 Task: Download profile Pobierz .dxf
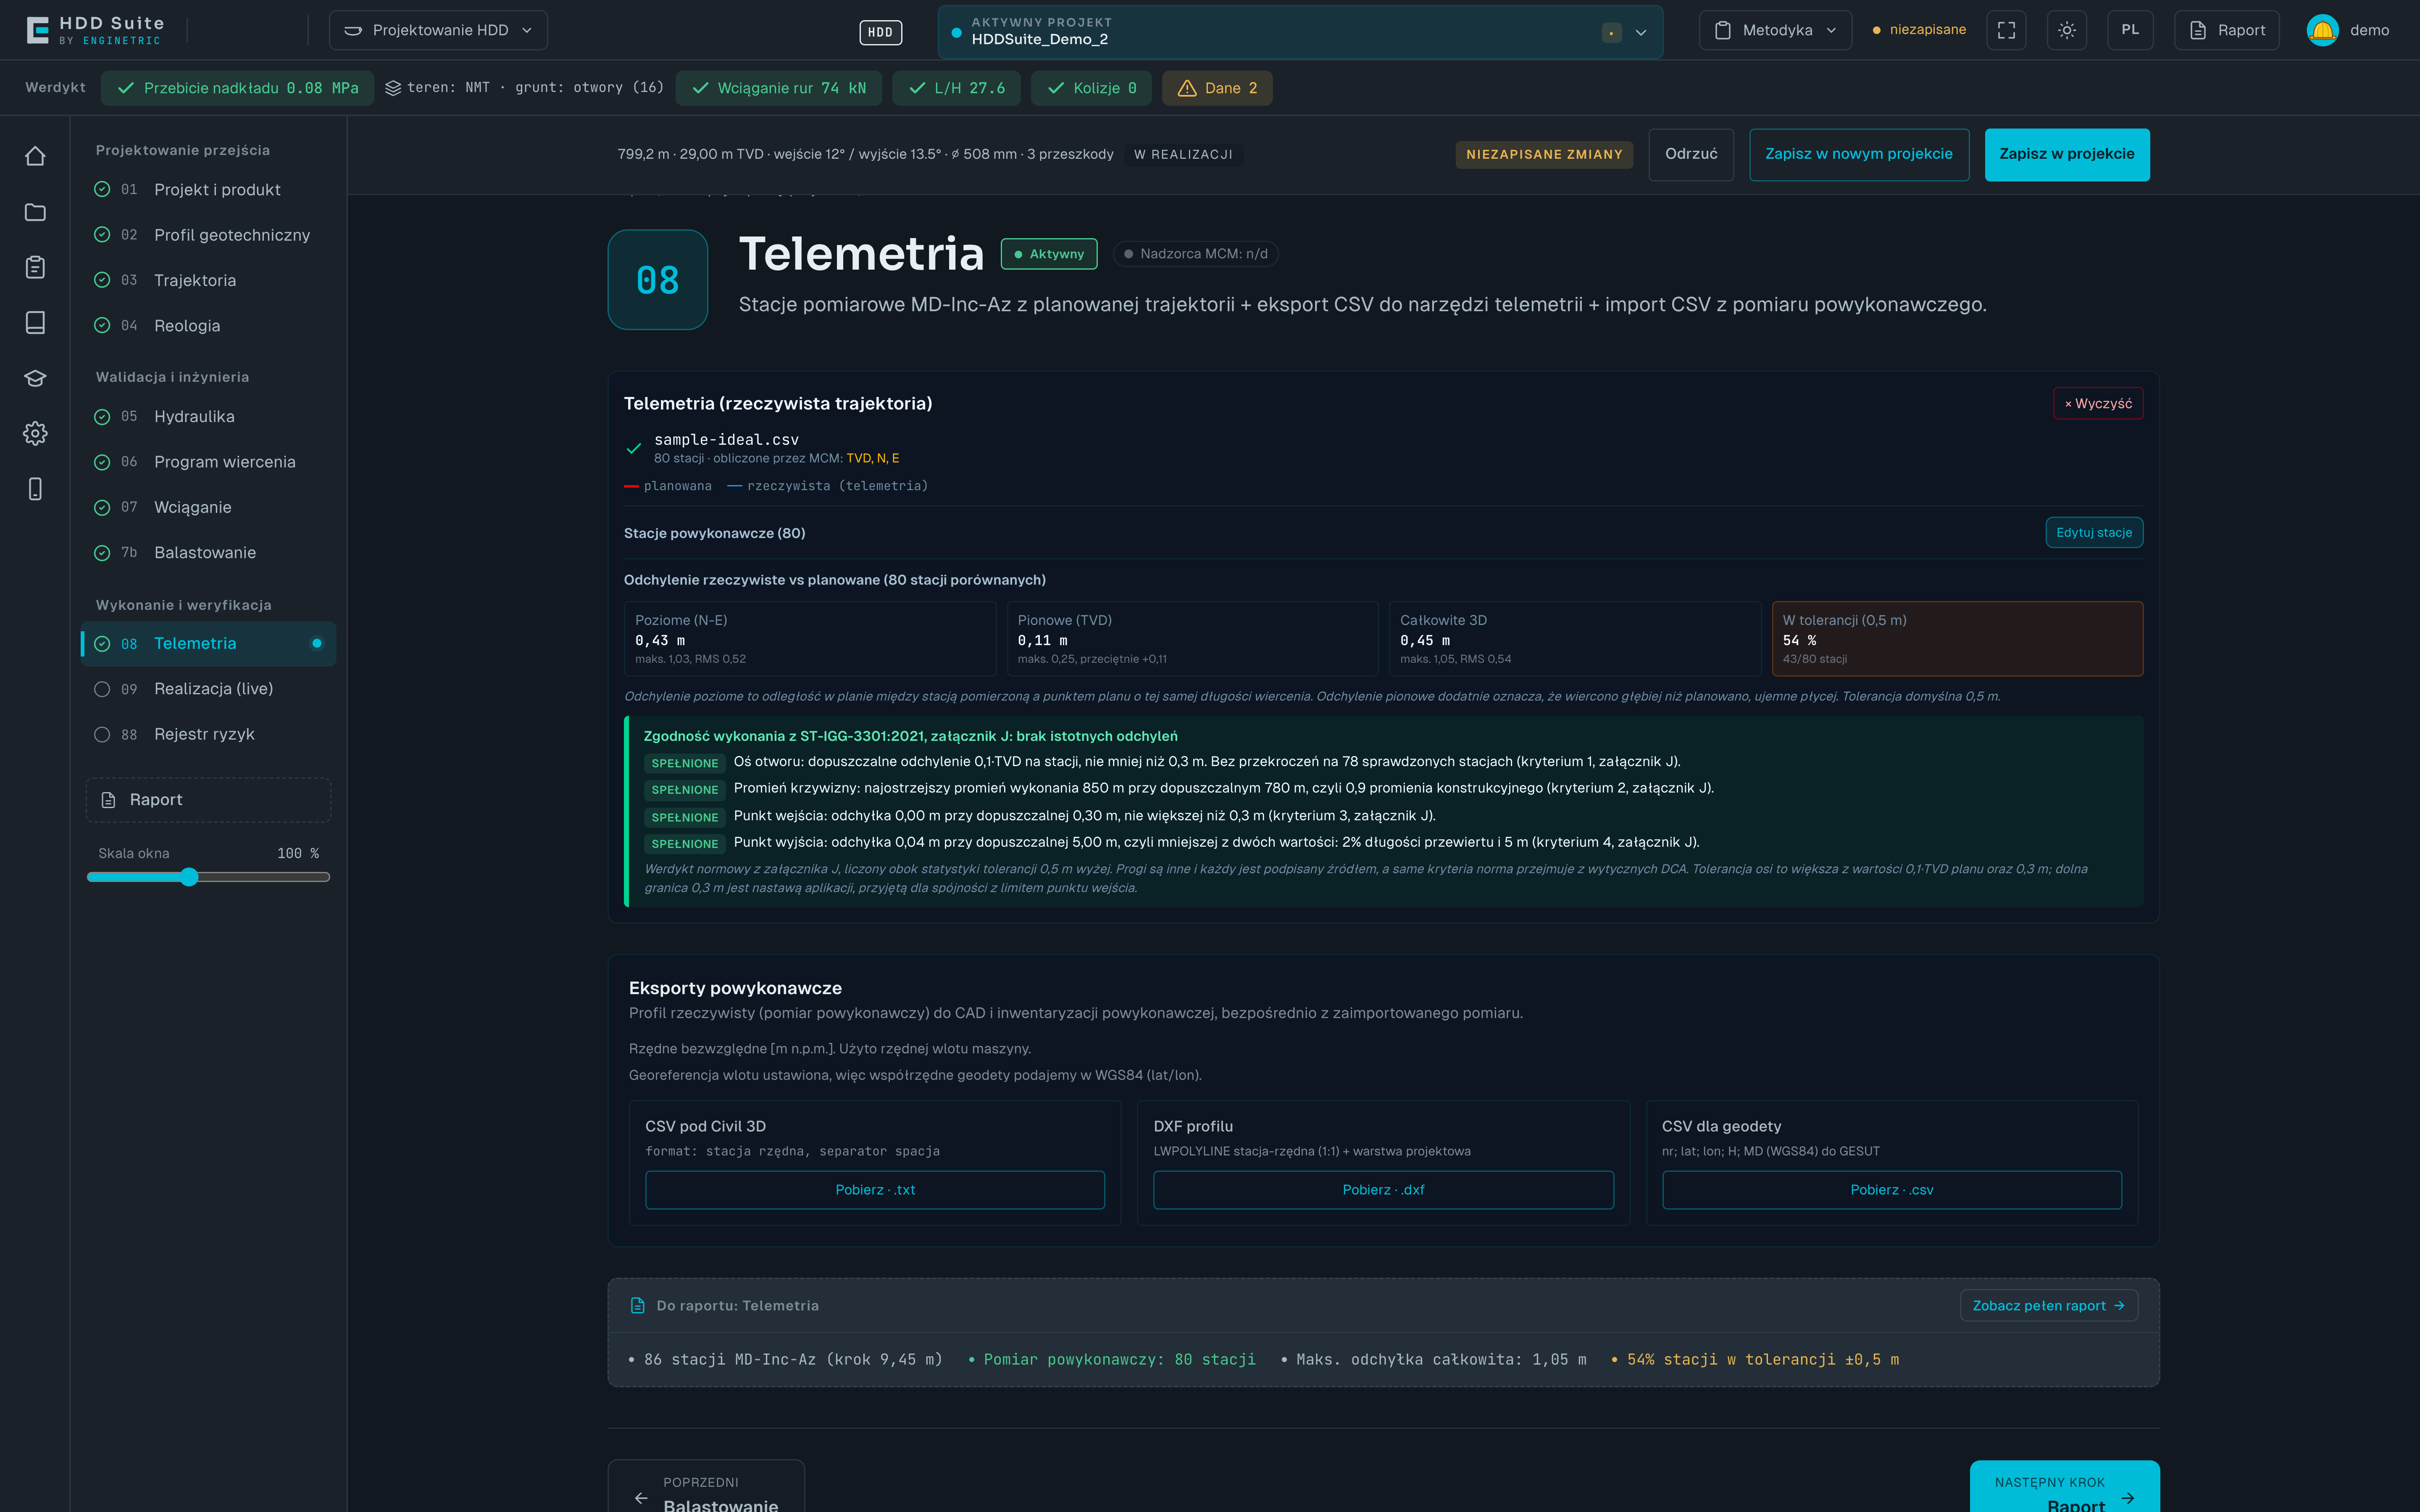click(x=1383, y=1190)
